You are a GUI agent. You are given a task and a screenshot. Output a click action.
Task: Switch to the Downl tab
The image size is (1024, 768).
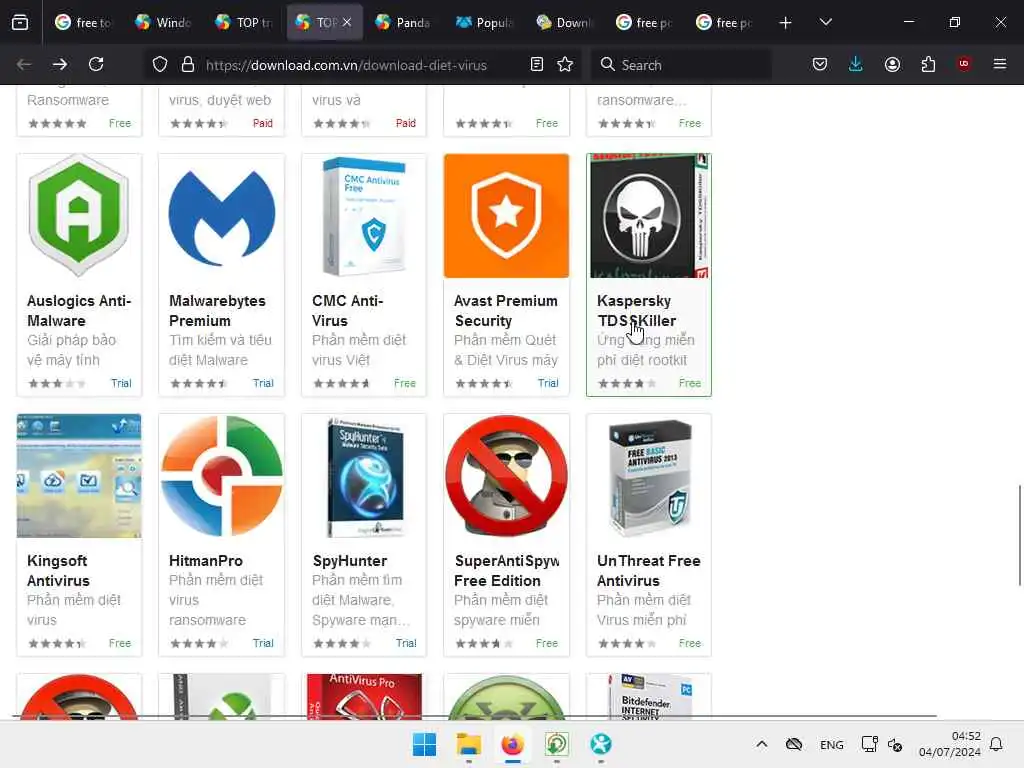coord(564,23)
